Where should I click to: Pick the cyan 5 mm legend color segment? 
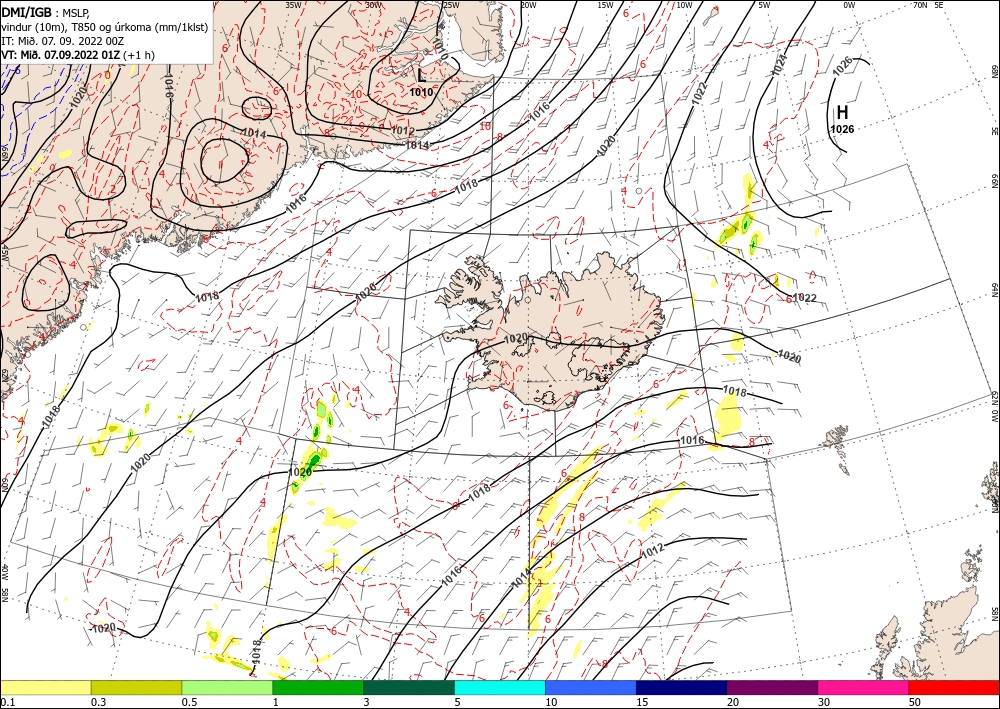tap(500, 687)
